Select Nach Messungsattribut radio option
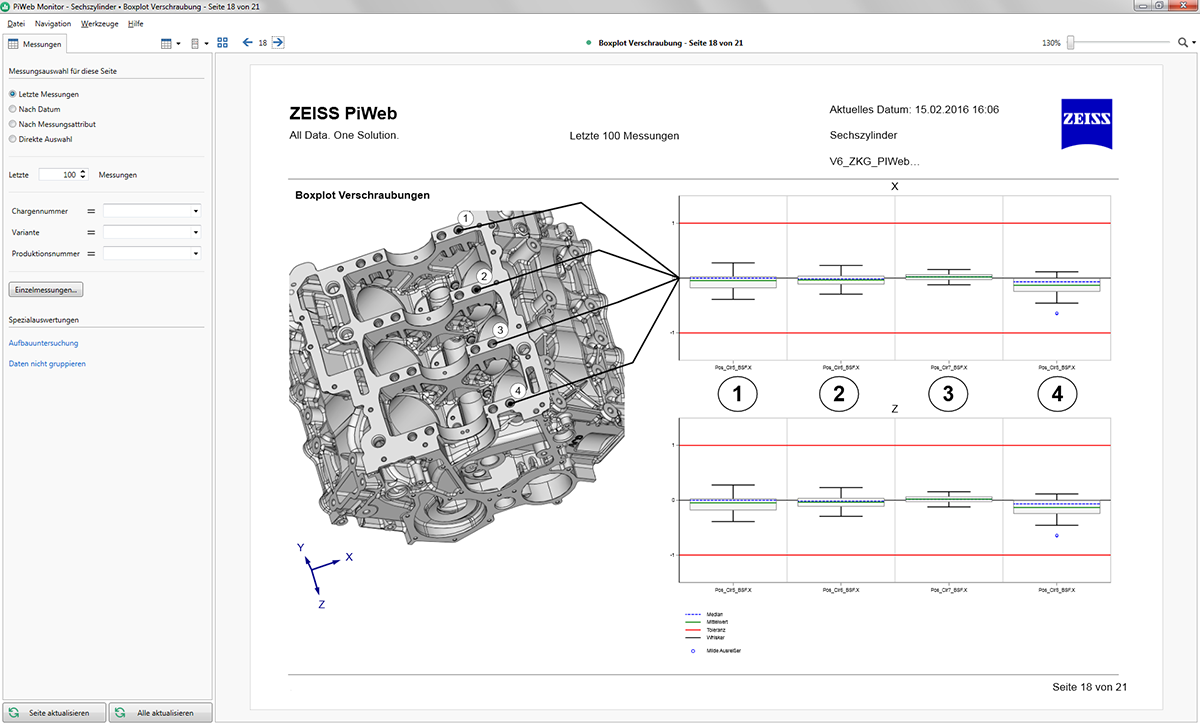The image size is (1200, 725). 52,124
